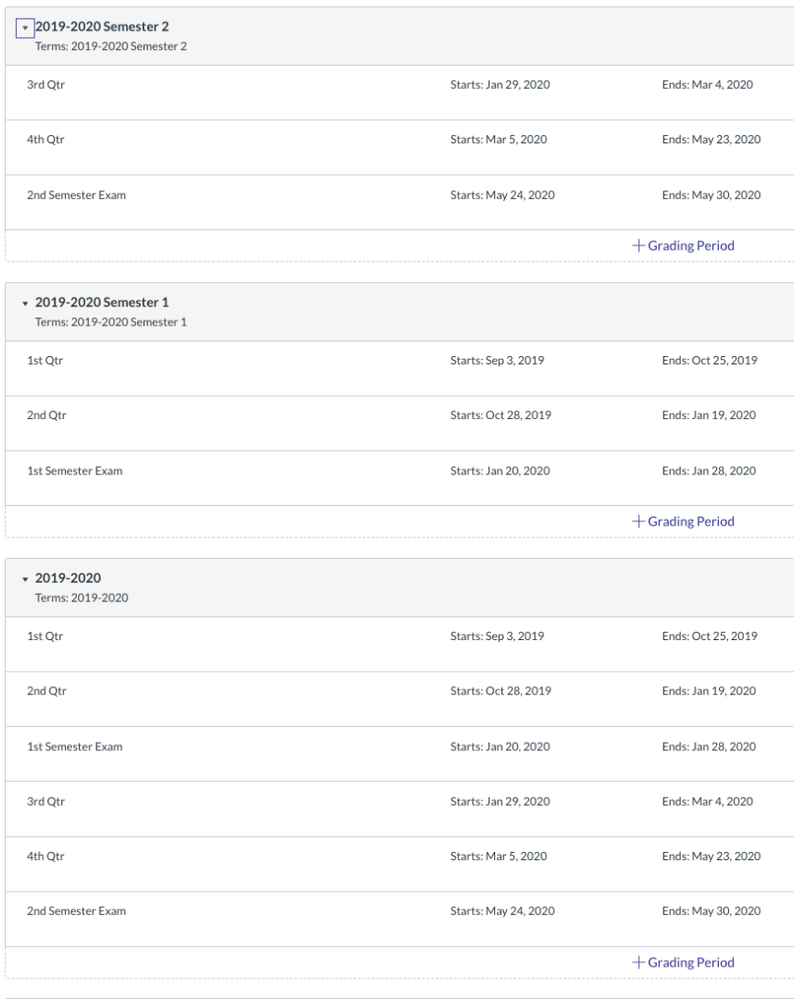Collapse the 2019-2020 full-year set arrow
Image resolution: width=794 pixels, height=999 pixels.
[x=26, y=579]
